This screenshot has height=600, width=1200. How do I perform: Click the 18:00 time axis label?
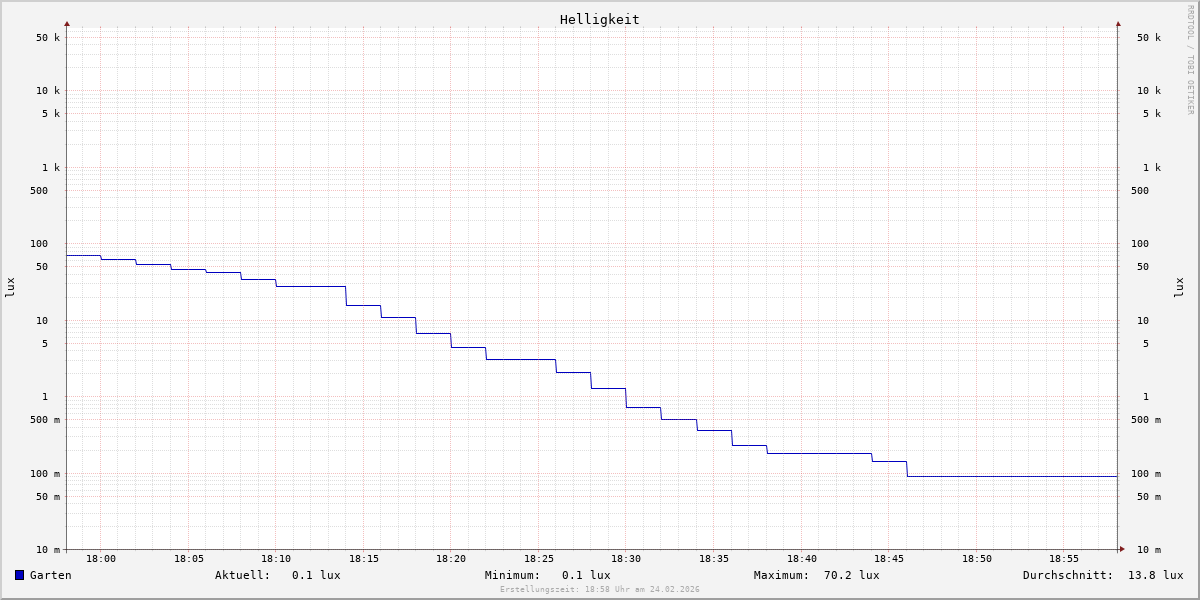click(x=101, y=559)
